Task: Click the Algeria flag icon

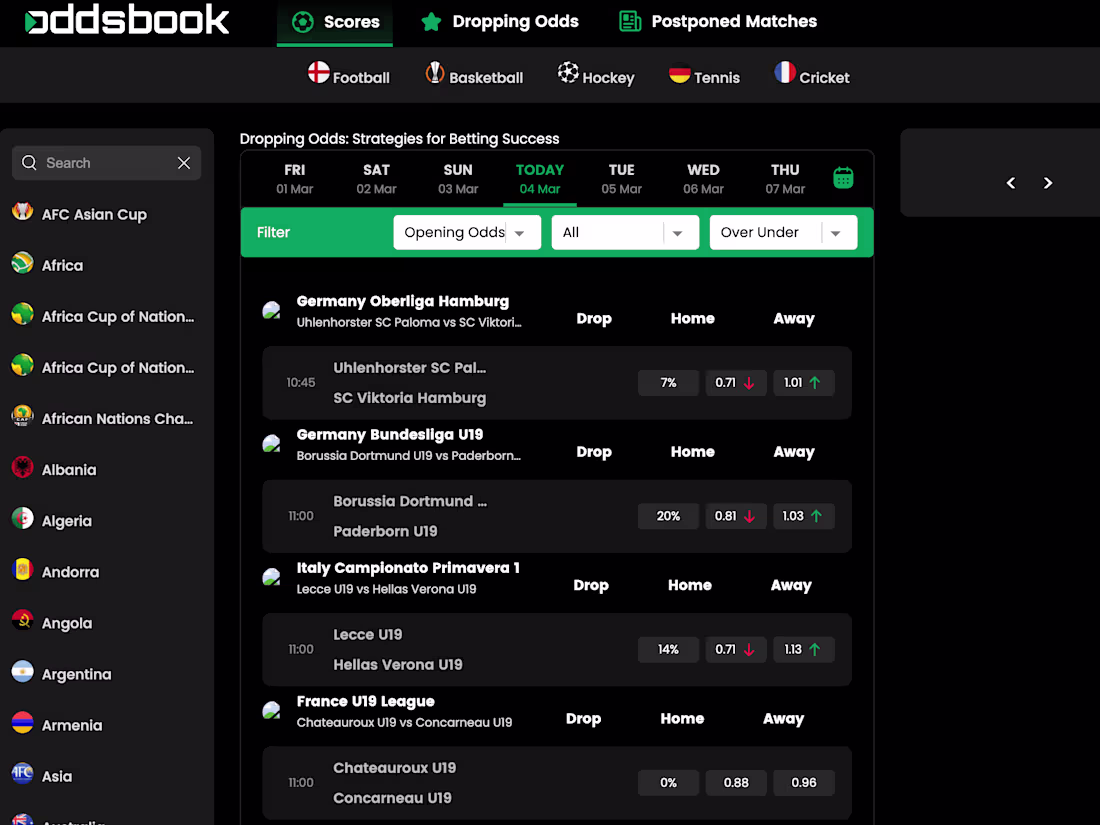Action: click(x=22, y=518)
